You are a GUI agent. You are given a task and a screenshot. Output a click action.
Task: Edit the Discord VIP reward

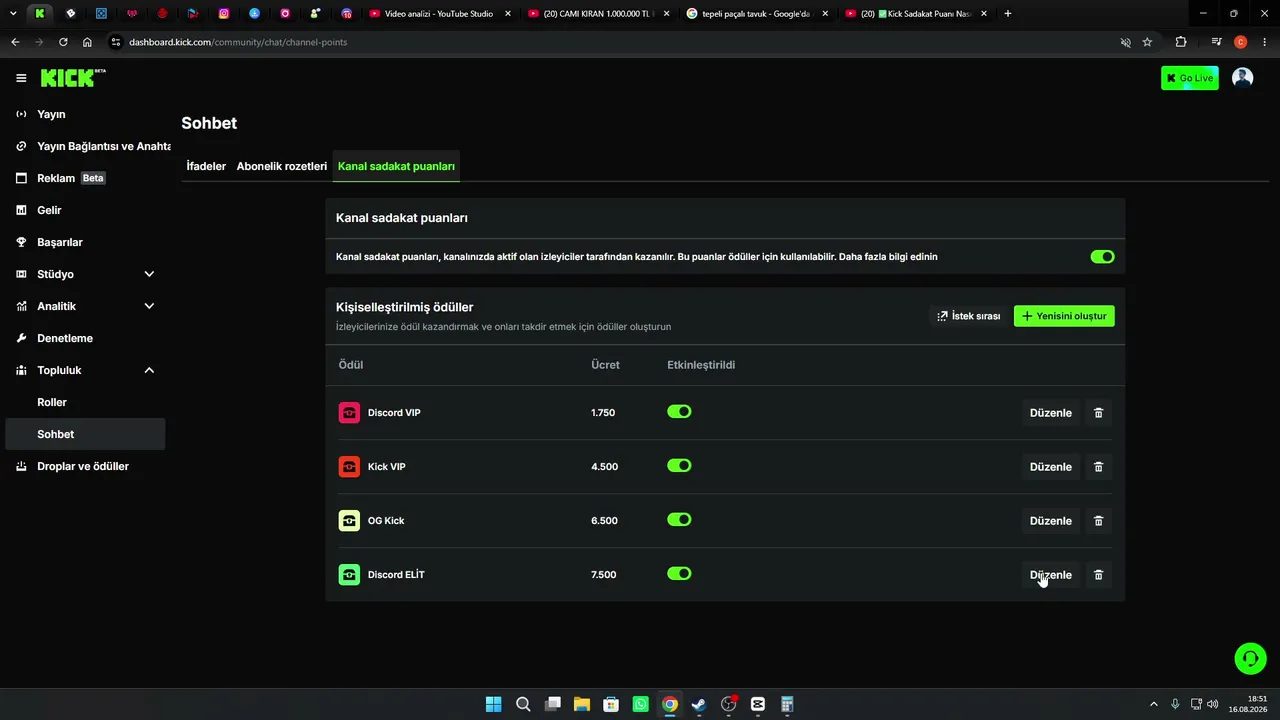(x=1051, y=413)
